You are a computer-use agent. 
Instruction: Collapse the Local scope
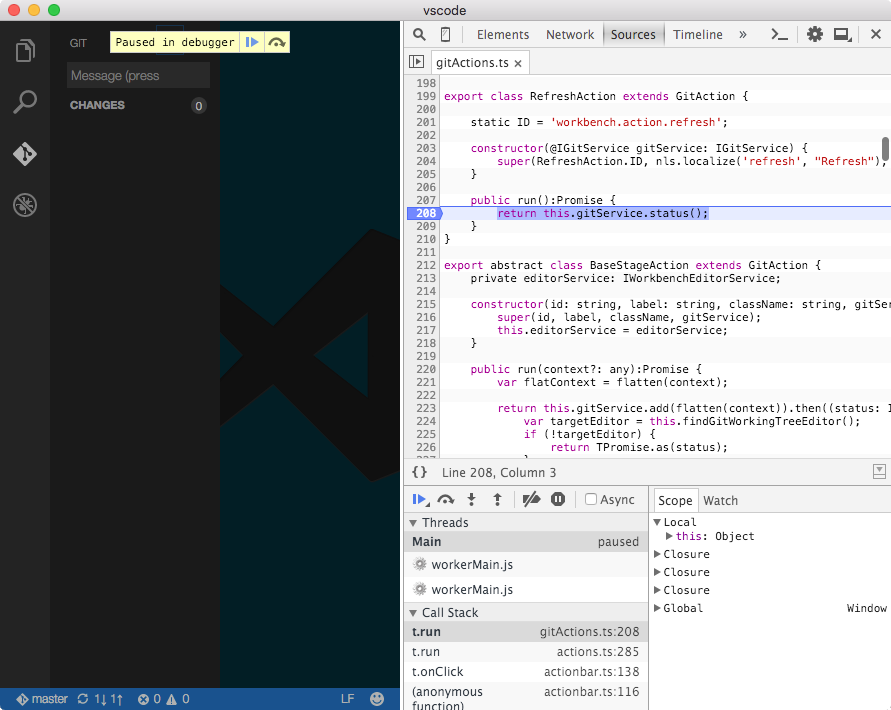point(657,522)
